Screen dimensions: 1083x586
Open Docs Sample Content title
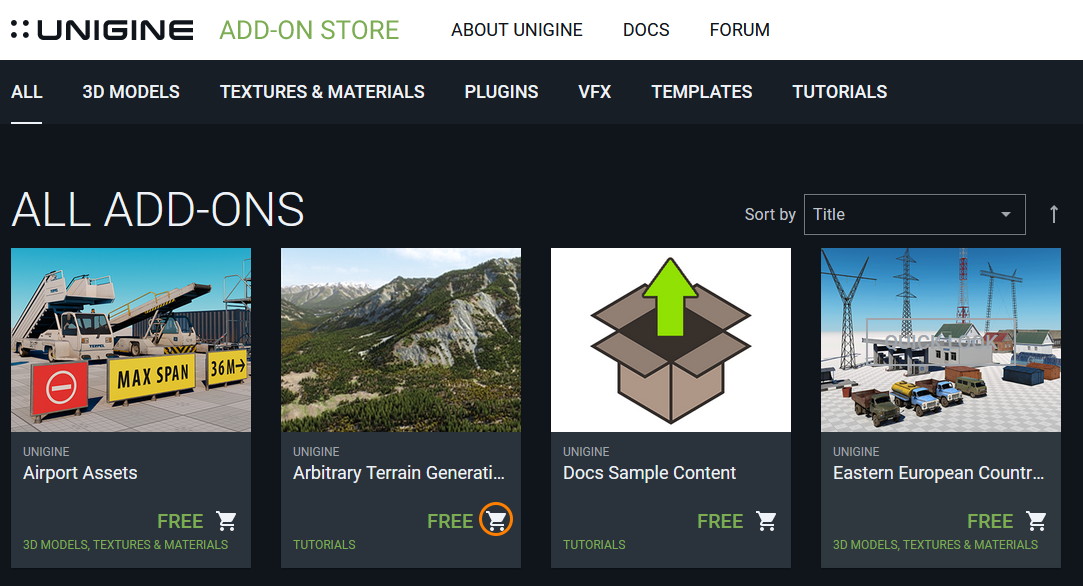(649, 473)
